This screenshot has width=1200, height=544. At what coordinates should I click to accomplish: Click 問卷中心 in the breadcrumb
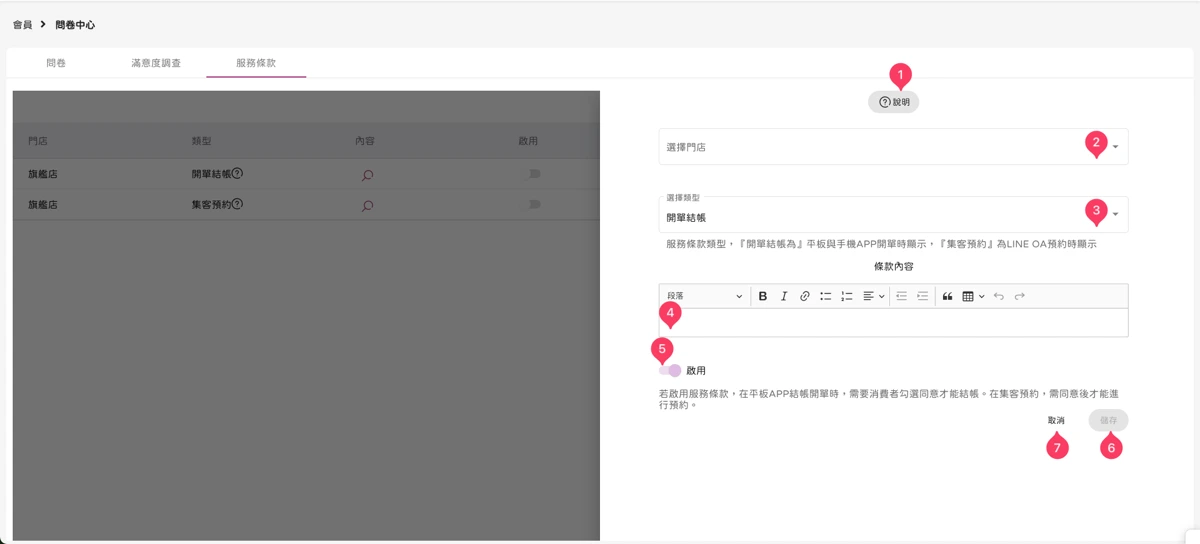pyautogui.click(x=75, y=24)
